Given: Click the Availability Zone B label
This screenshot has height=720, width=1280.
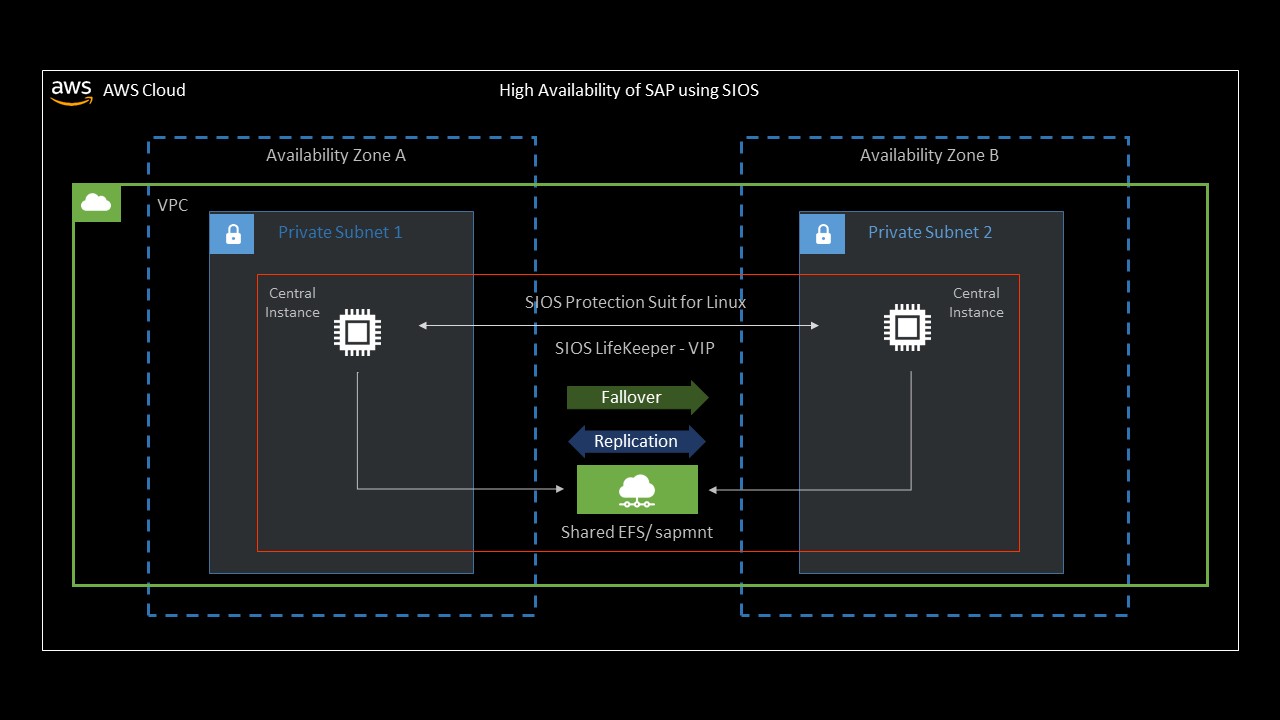Looking at the screenshot, I should 930,155.
